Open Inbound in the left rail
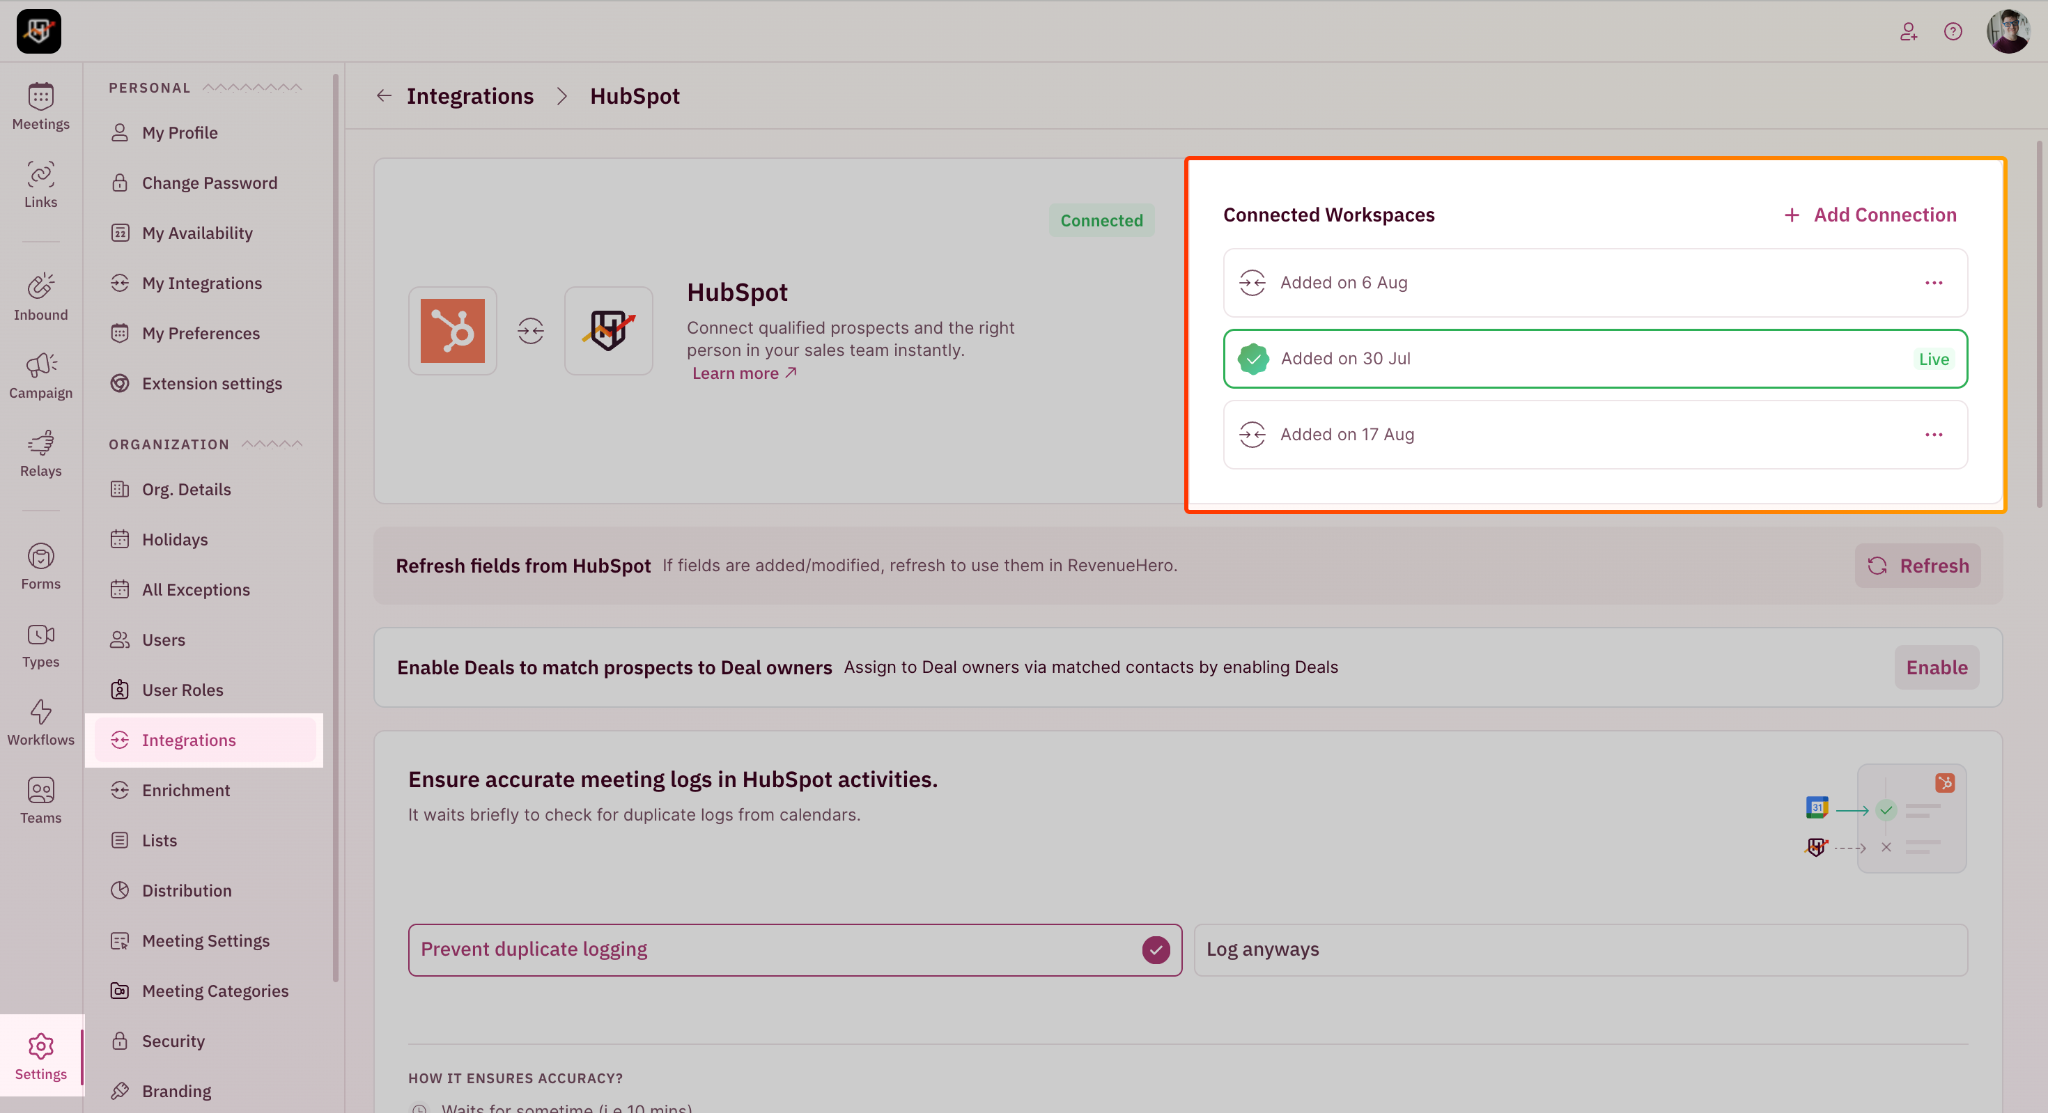This screenshot has width=2048, height=1113. (x=41, y=297)
